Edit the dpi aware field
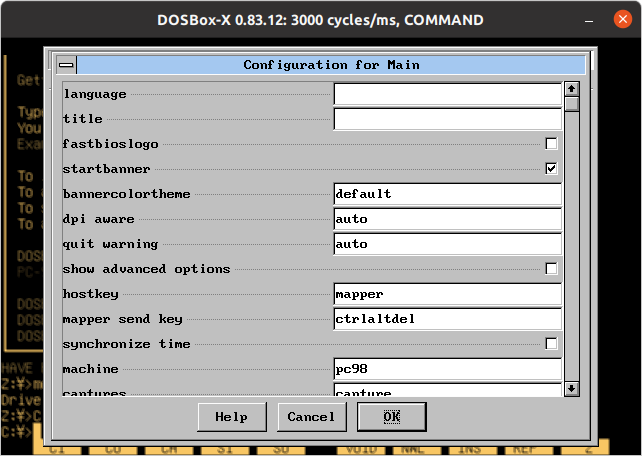Screen dimensions: 642x456 [448, 219]
